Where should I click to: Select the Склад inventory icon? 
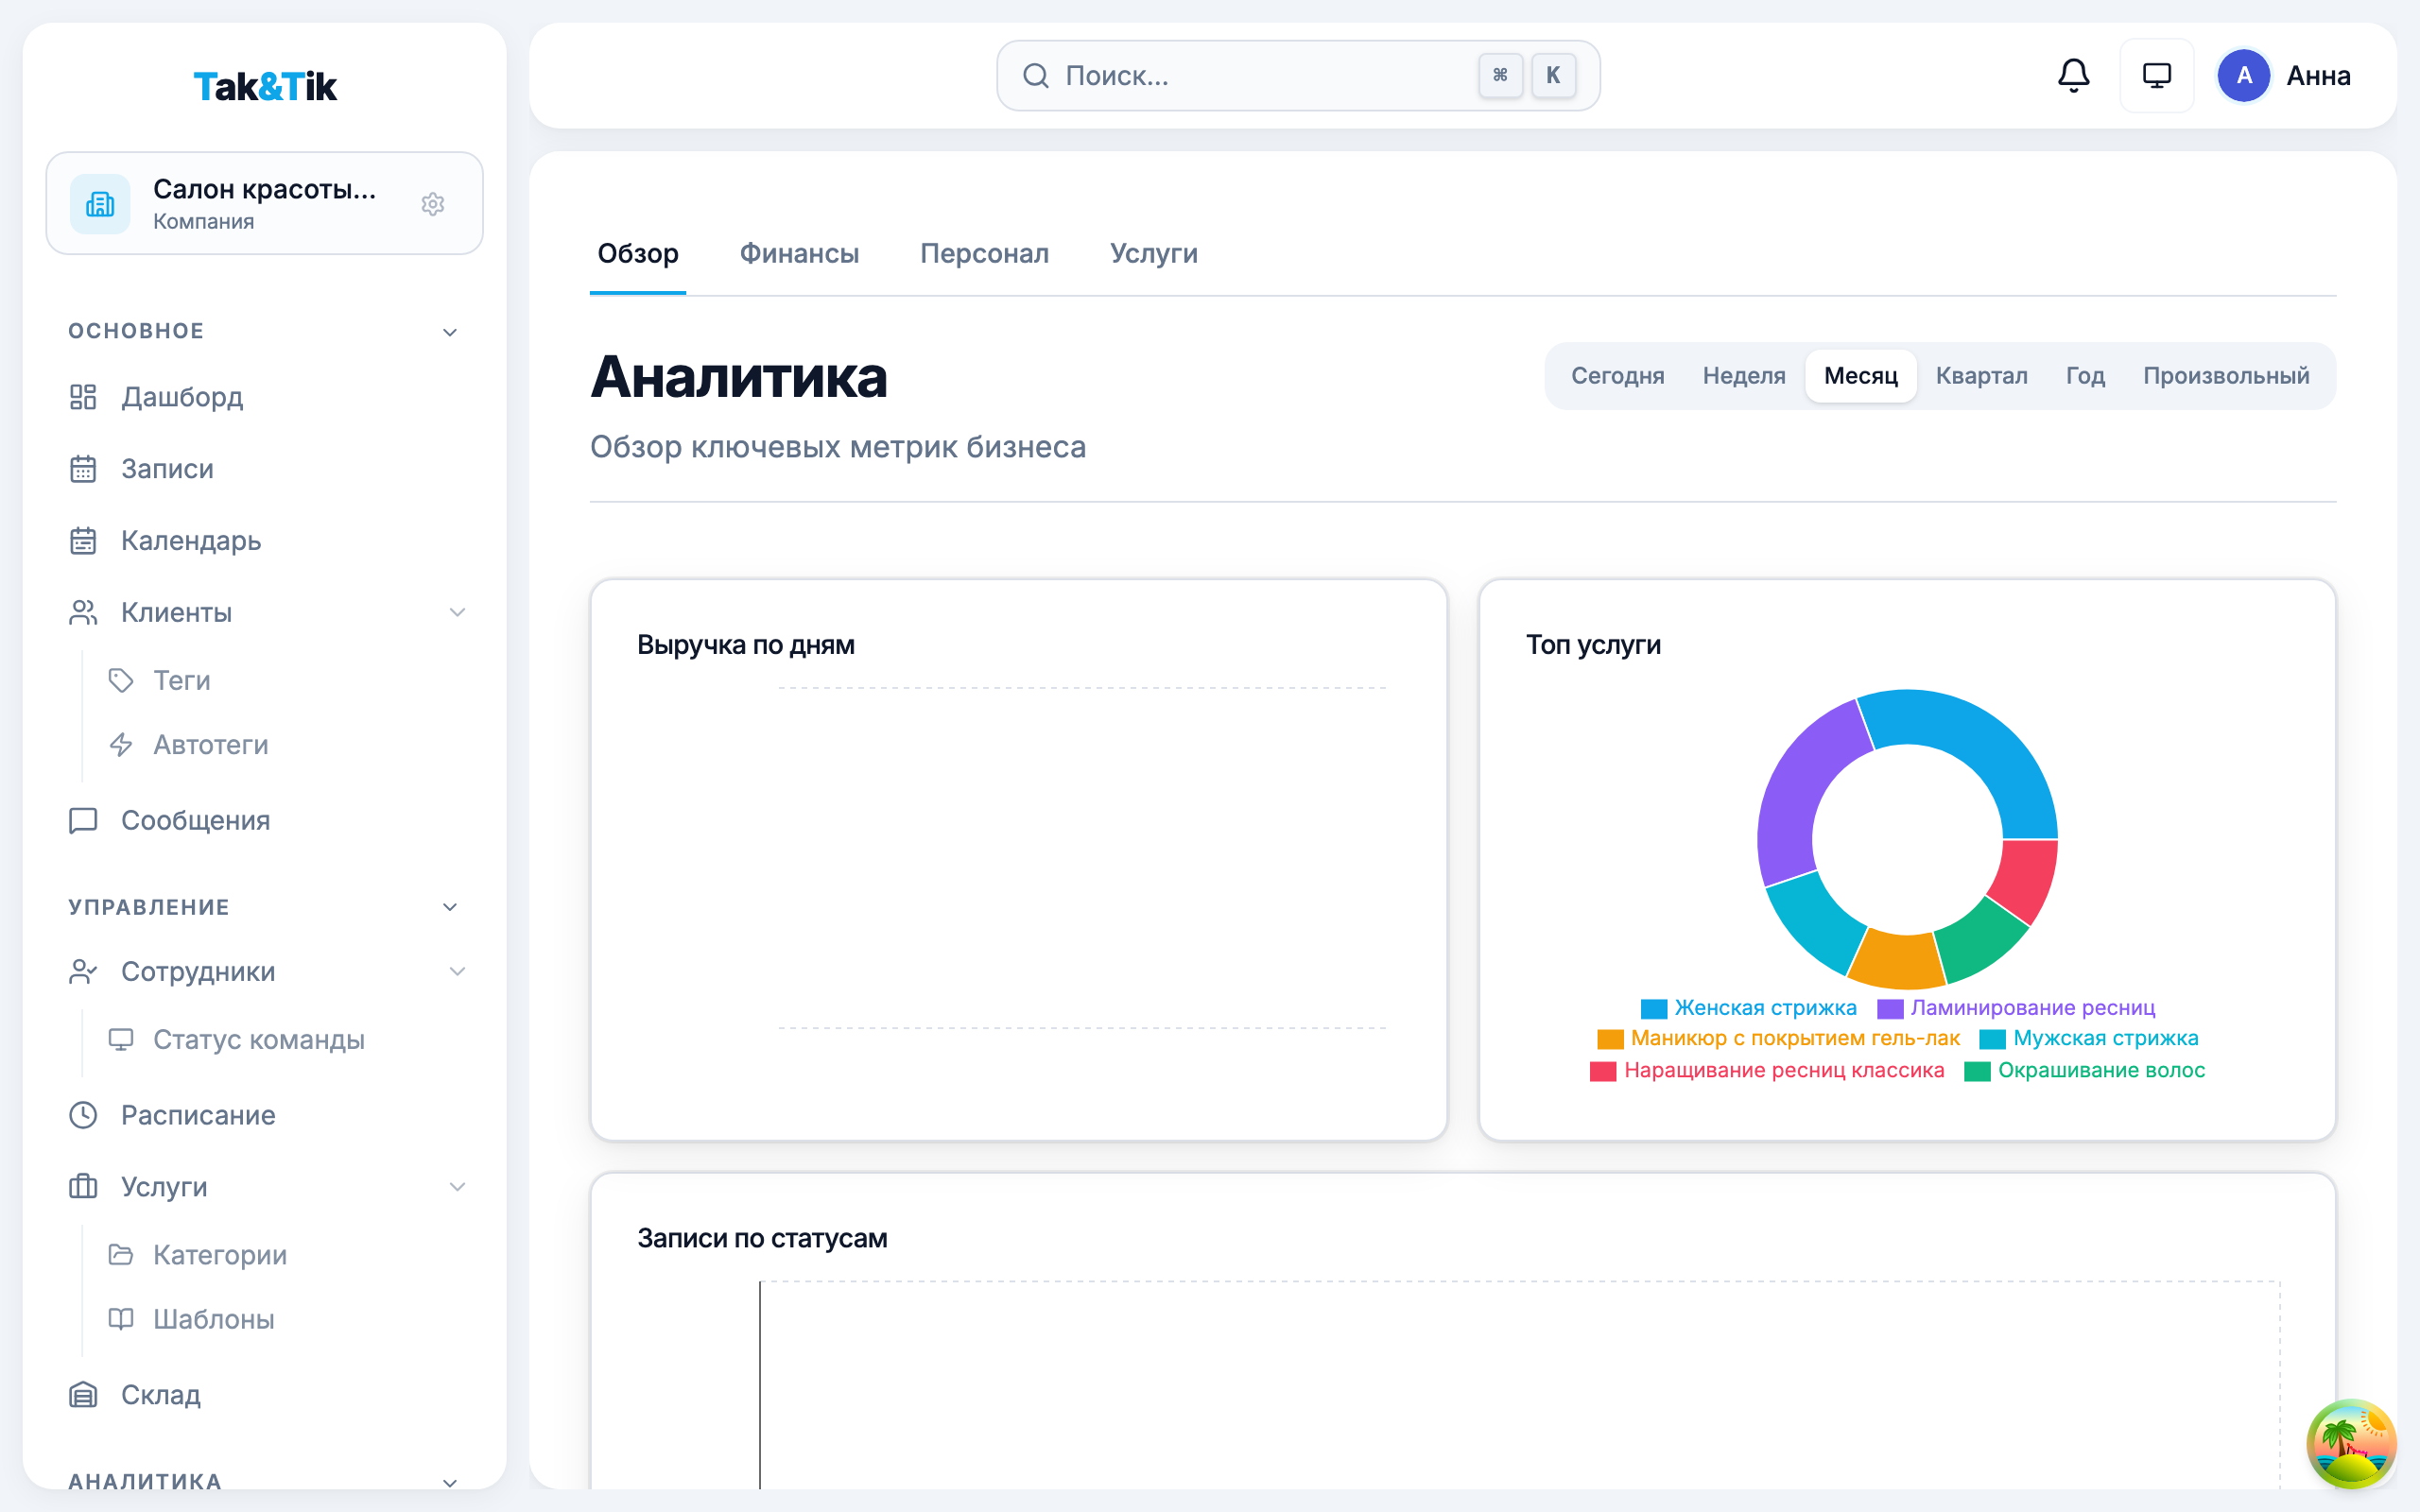pos(84,1394)
